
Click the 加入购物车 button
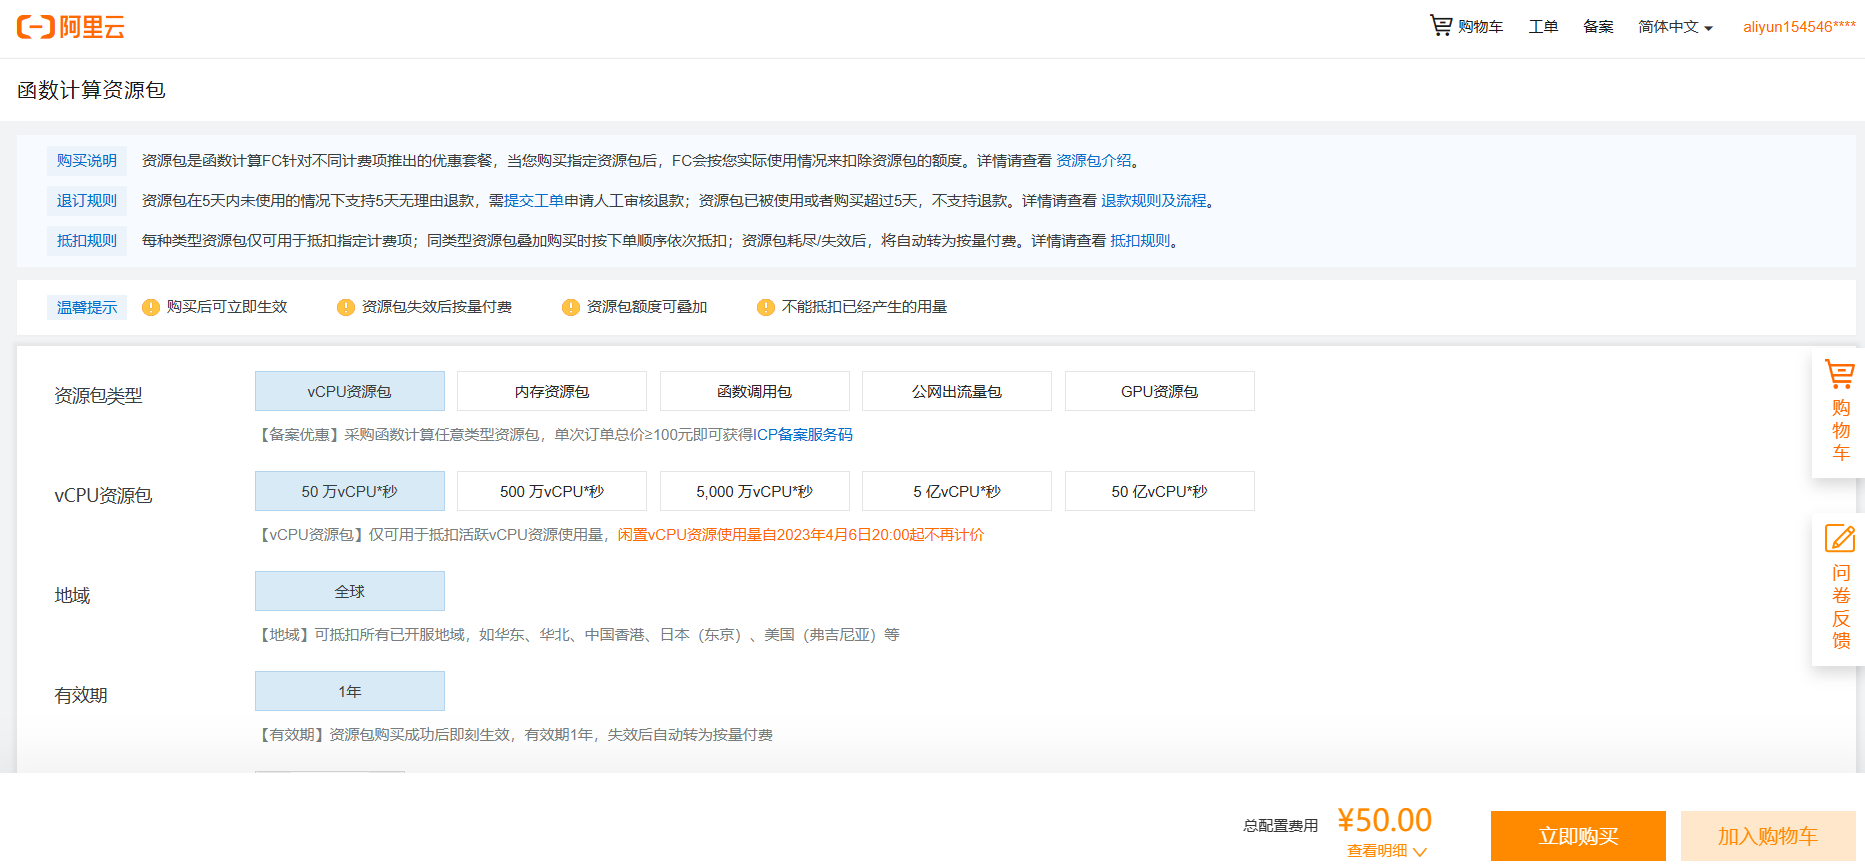1768,836
